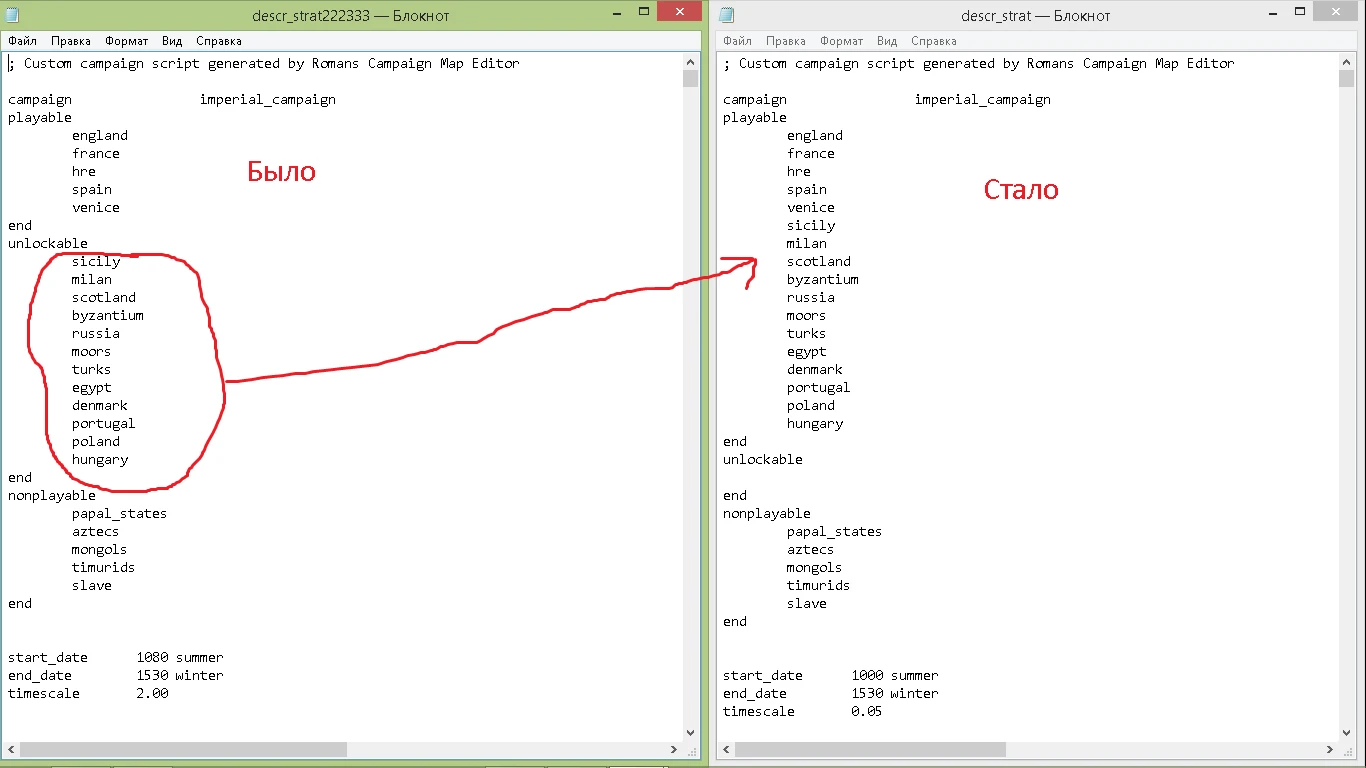Open Правка menu in descr_strat222333 window
This screenshot has height=768, width=1366.
pyautogui.click(x=71, y=41)
